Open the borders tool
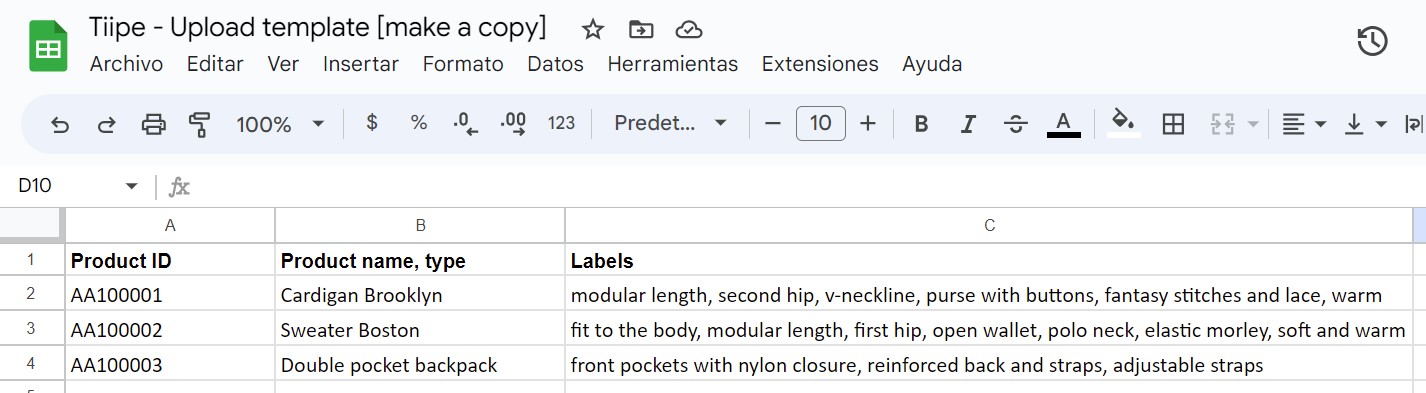 (x=1173, y=124)
